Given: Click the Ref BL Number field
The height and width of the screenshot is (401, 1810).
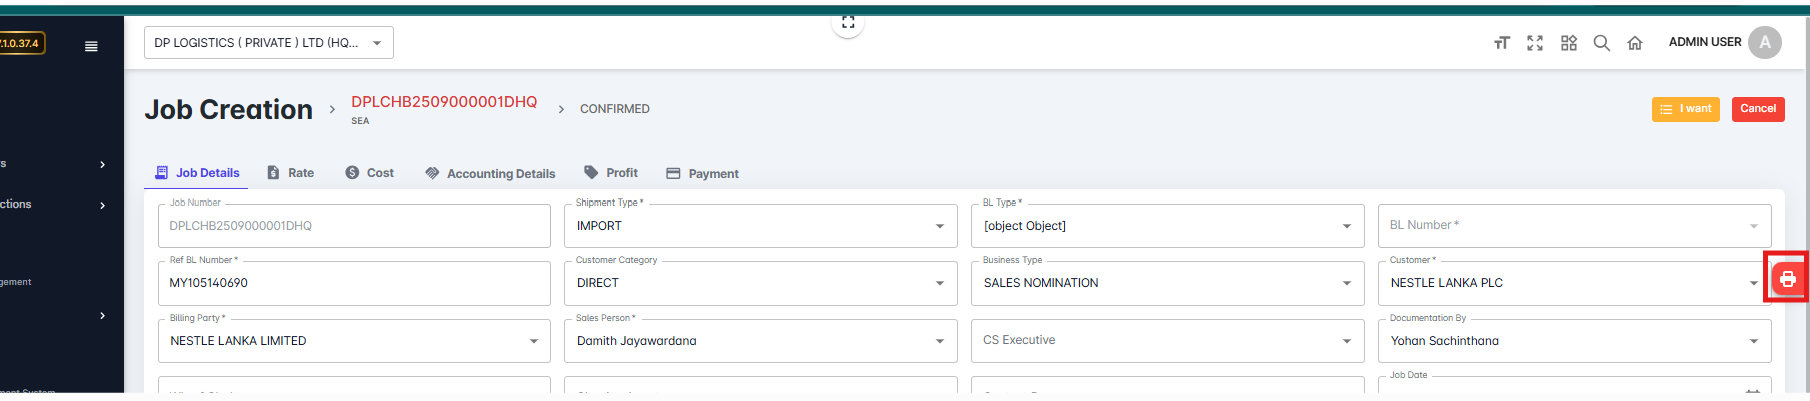Looking at the screenshot, I should tap(354, 283).
